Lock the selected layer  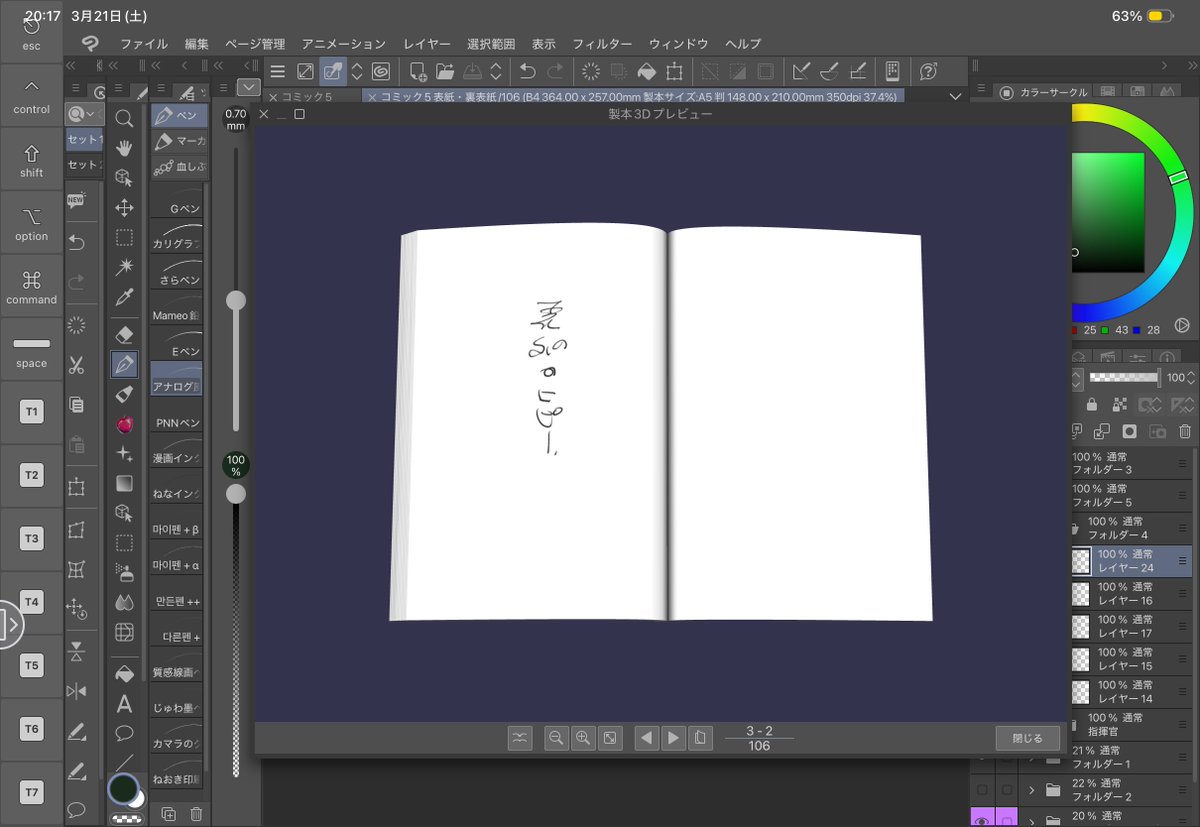1092,406
